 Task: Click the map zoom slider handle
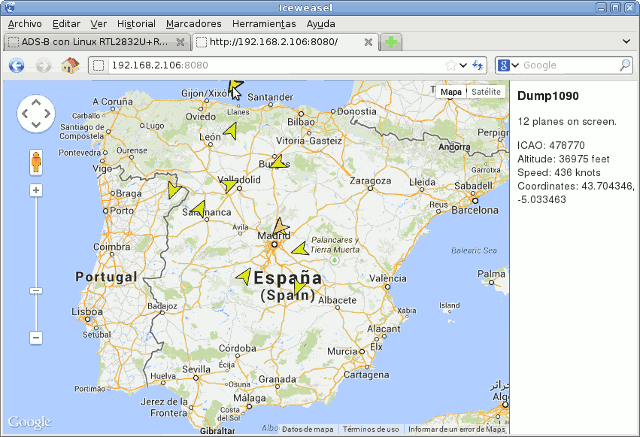[36, 291]
